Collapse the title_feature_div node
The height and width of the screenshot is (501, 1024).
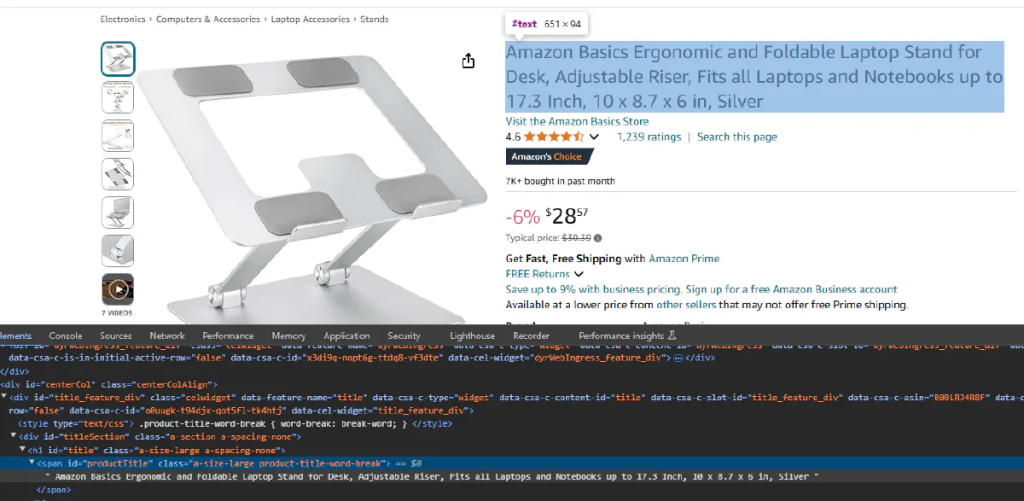click(5, 397)
